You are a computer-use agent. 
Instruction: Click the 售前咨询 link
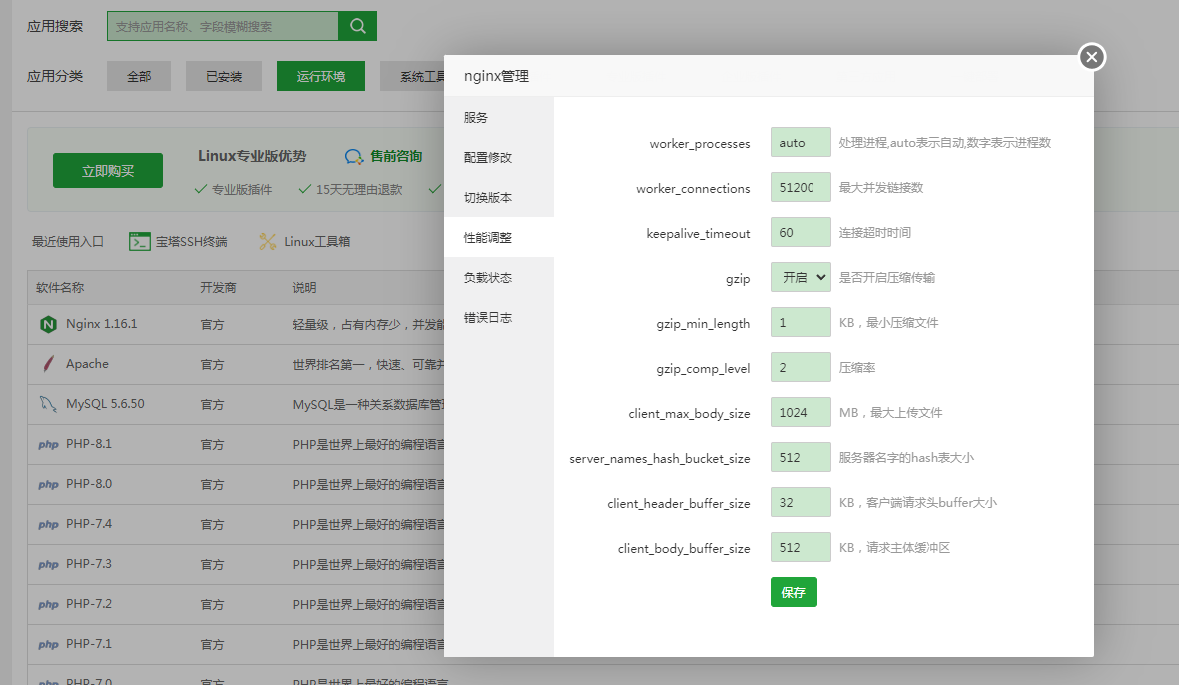pos(396,156)
